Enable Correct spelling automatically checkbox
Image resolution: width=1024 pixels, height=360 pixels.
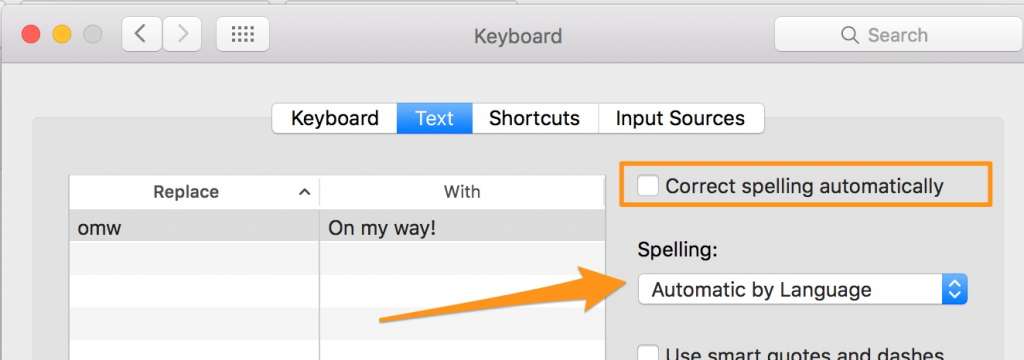[x=648, y=186]
